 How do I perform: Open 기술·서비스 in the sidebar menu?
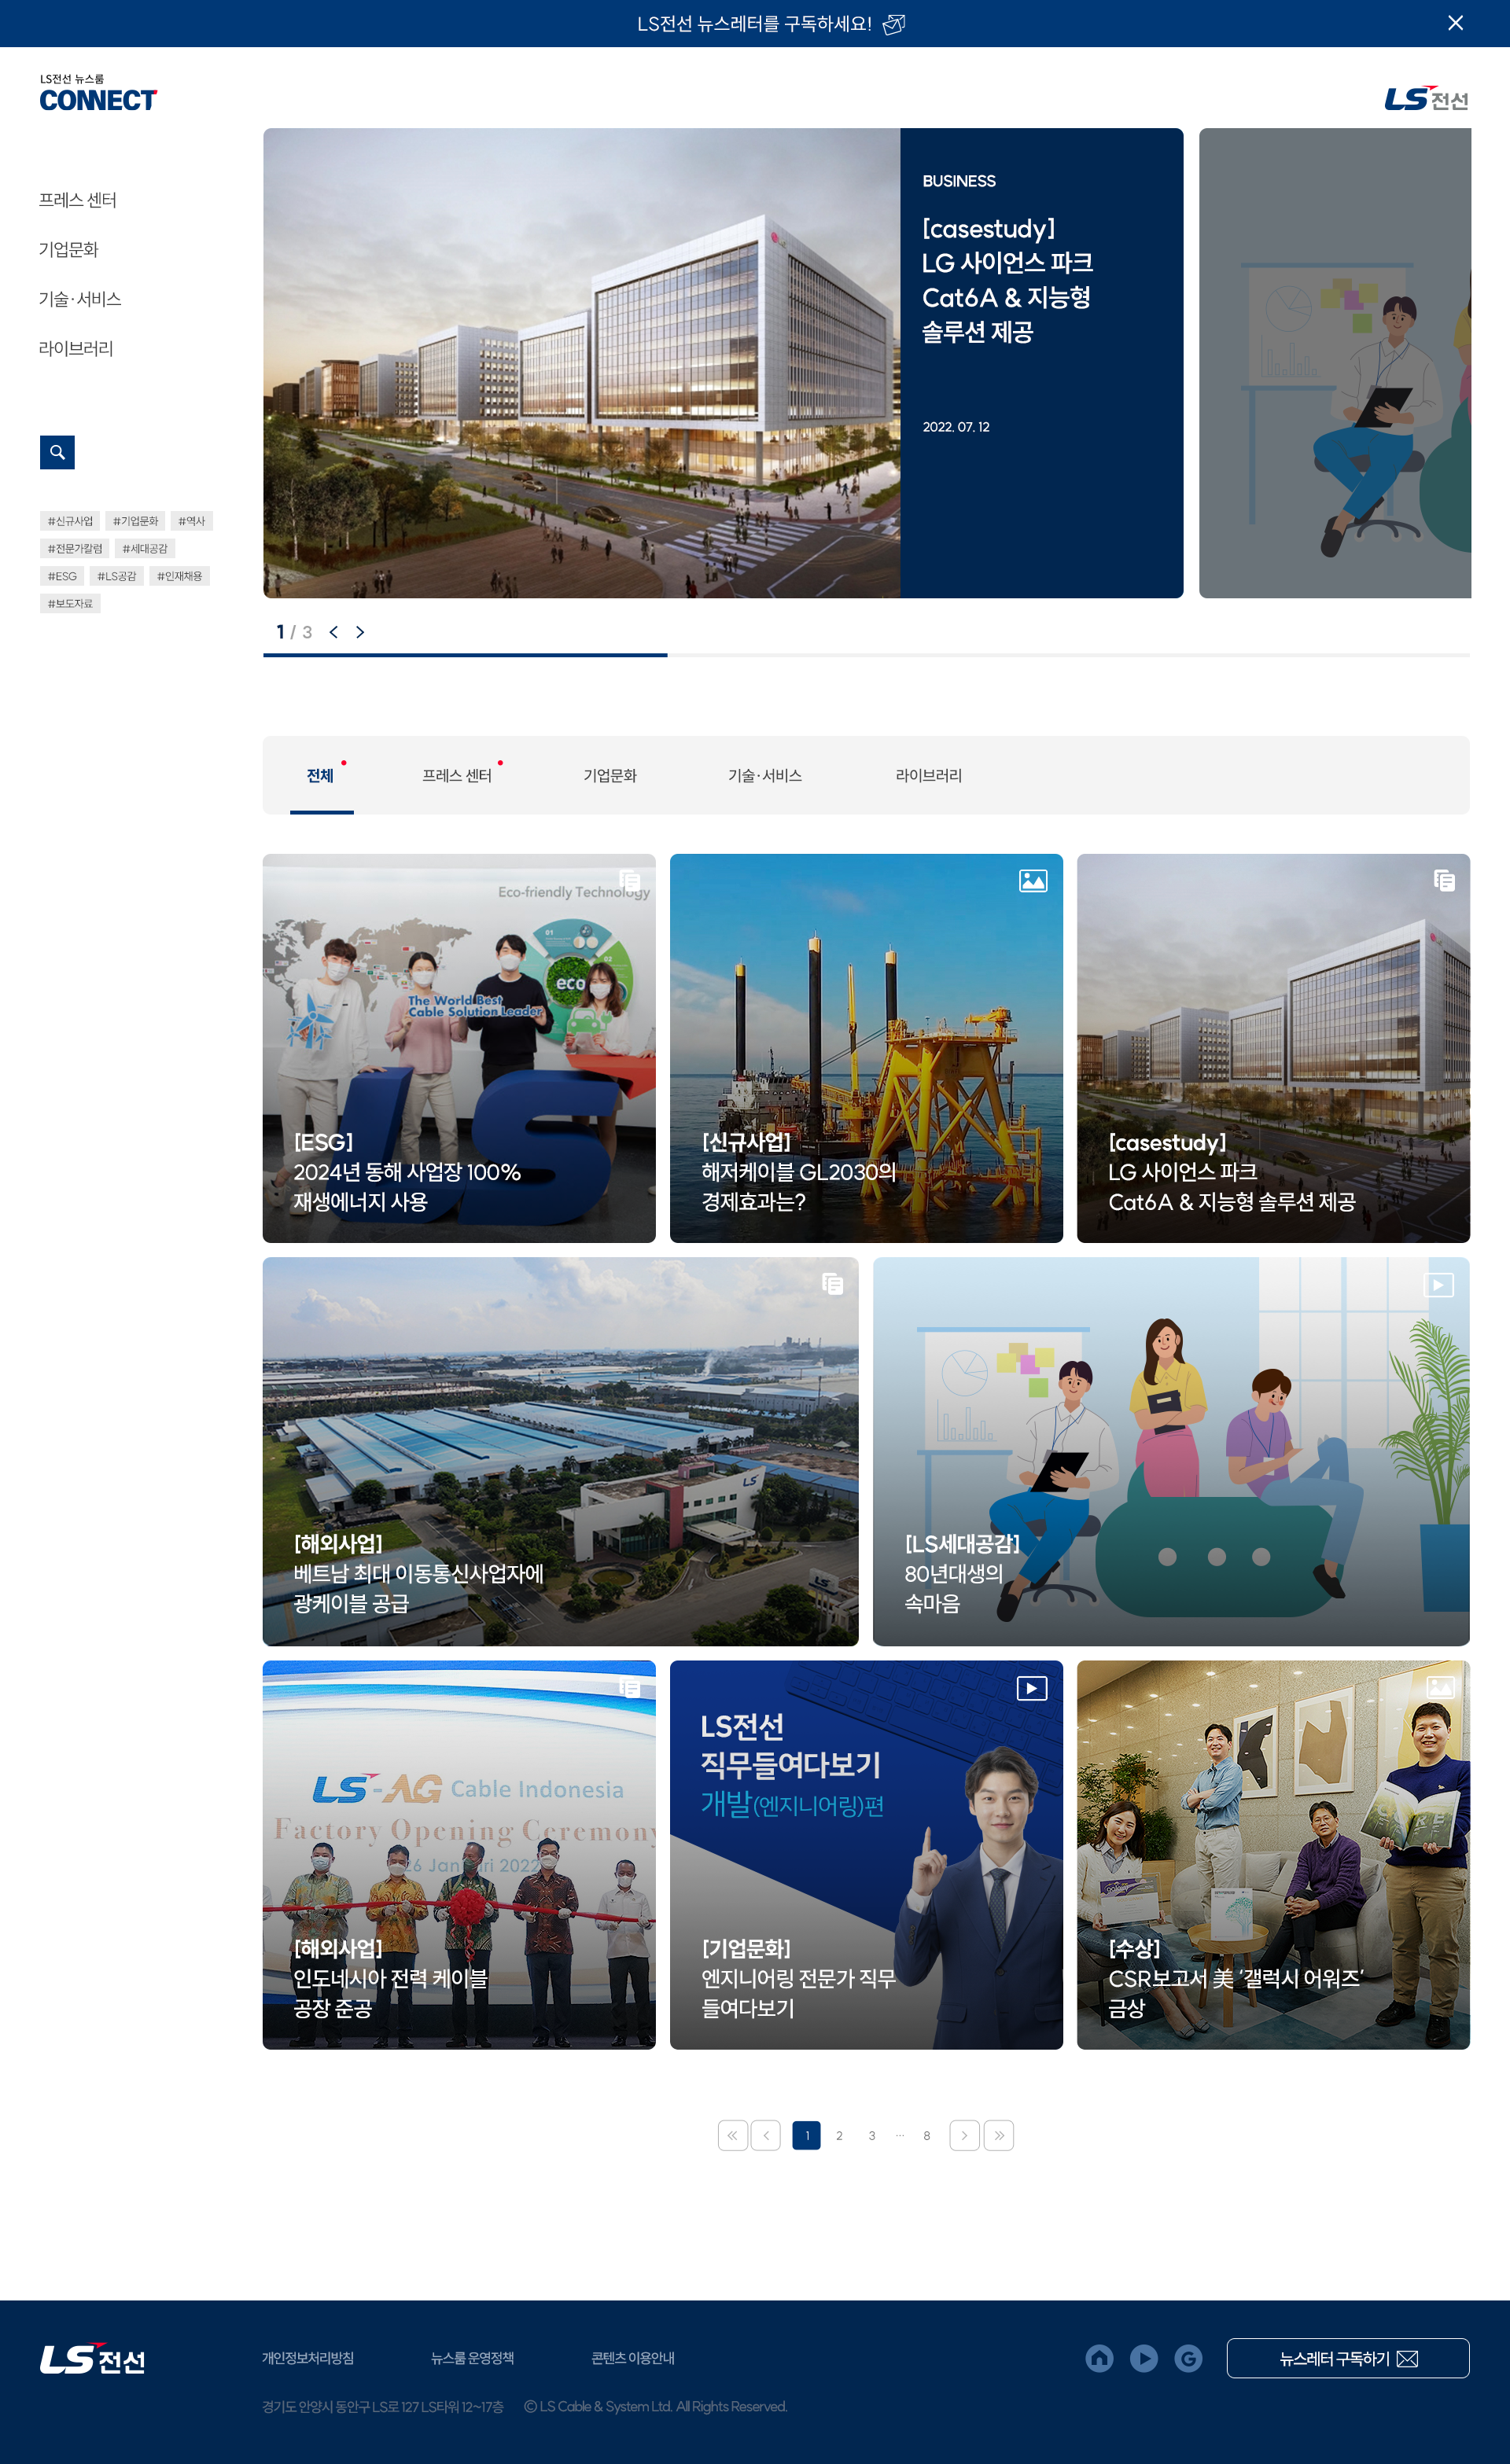[x=80, y=299]
